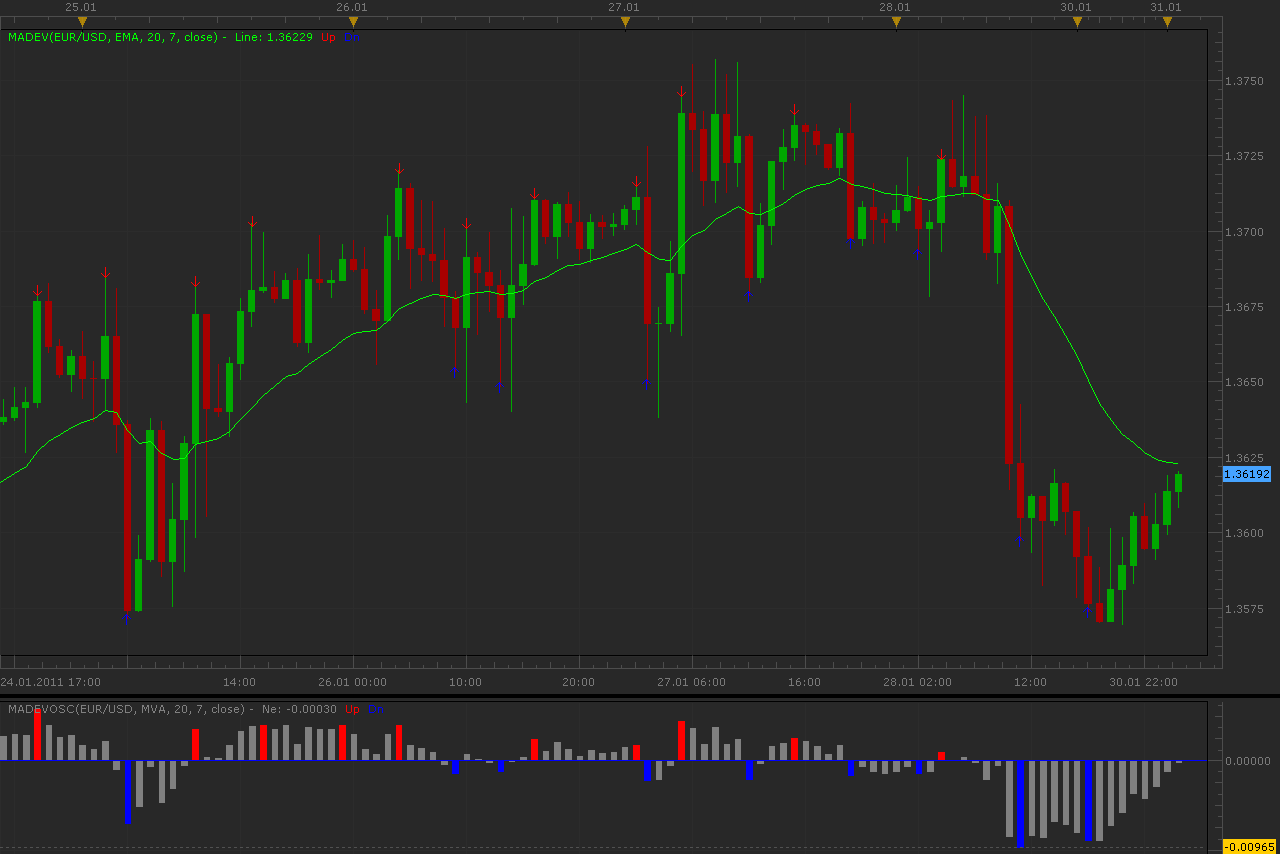Click the blue 'Dn' label of MADEV
The image size is (1280, 854).
[x=352, y=37]
